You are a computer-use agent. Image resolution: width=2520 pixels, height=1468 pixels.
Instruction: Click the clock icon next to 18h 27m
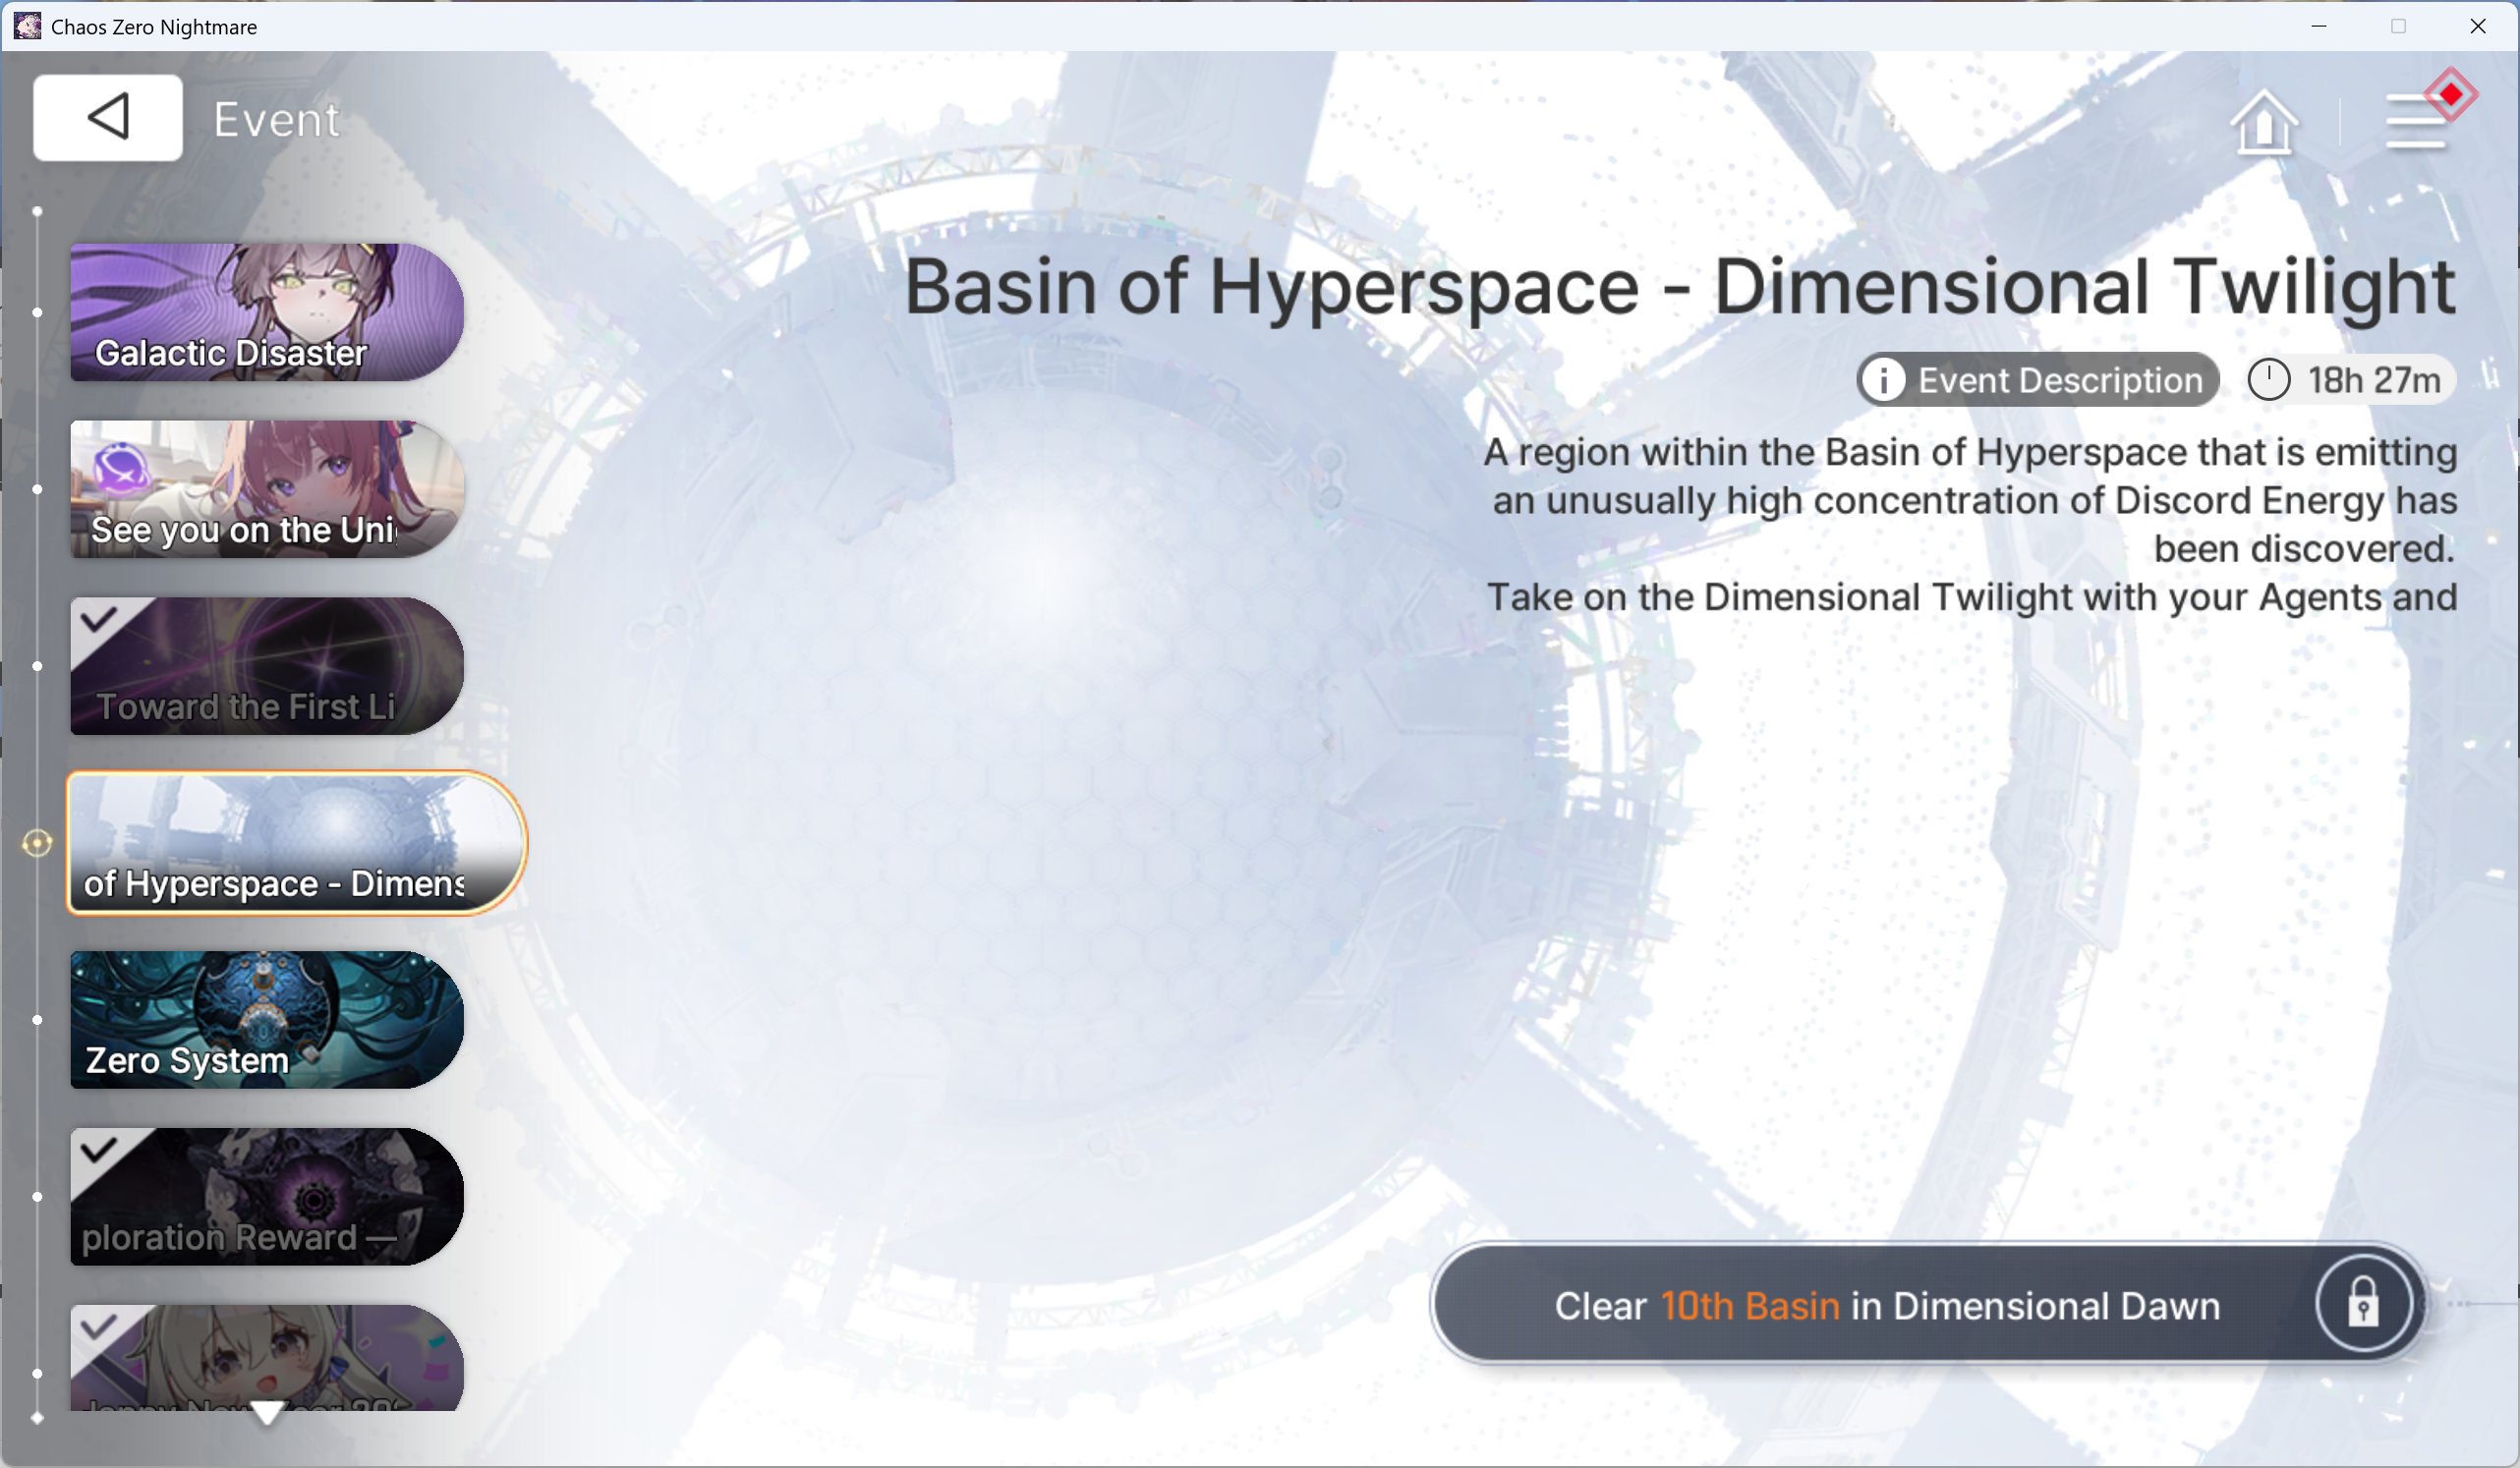point(2269,380)
